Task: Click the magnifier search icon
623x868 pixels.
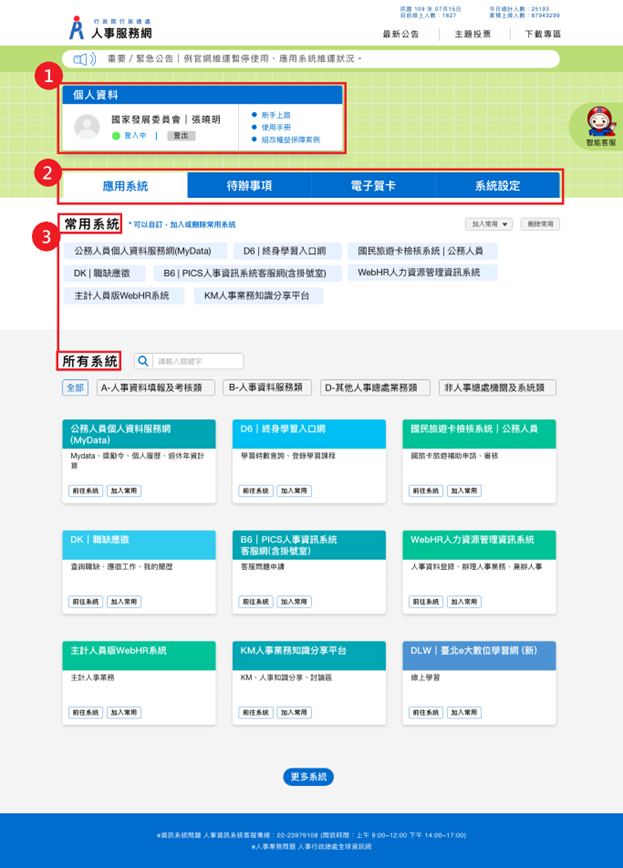Action: tap(144, 361)
